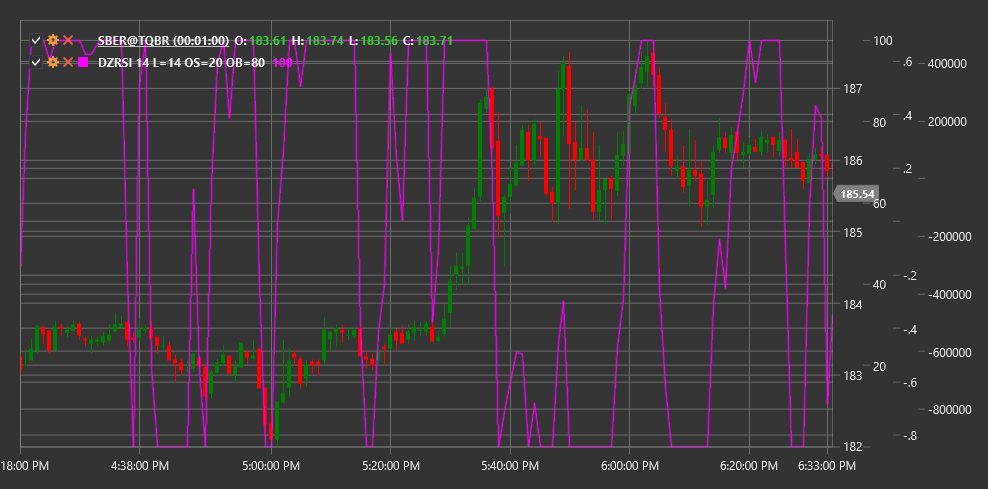Click the 400000 volume axis label
This screenshot has width=988, height=489.
(x=947, y=64)
